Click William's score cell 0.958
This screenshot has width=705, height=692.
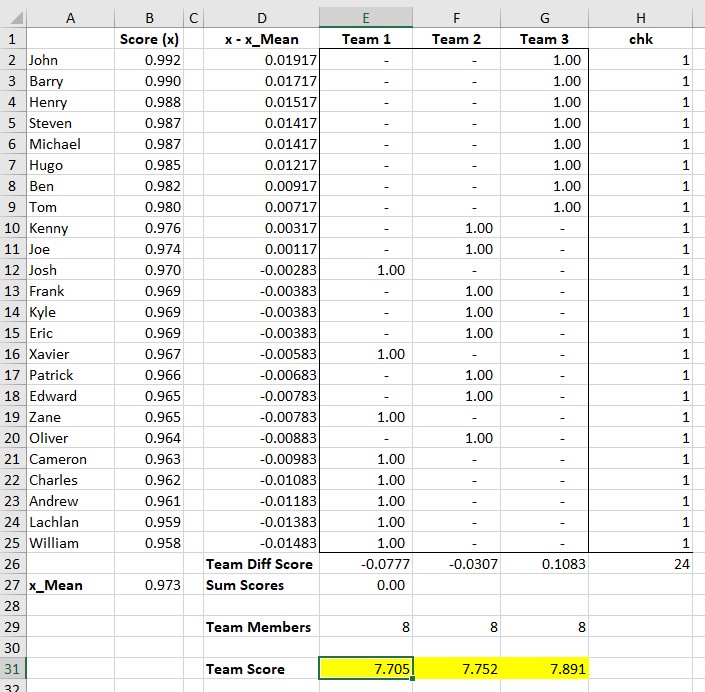pos(148,543)
